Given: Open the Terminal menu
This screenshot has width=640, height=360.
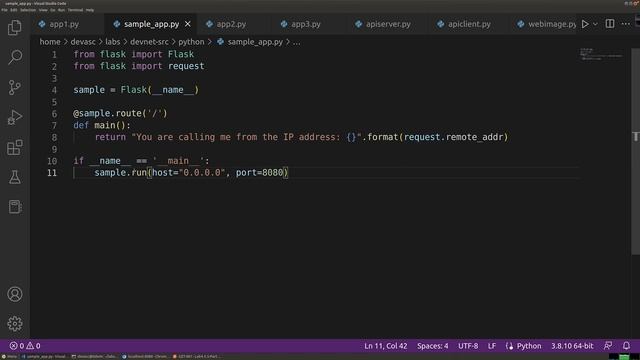Looking at the screenshot, I should [75, 10].
